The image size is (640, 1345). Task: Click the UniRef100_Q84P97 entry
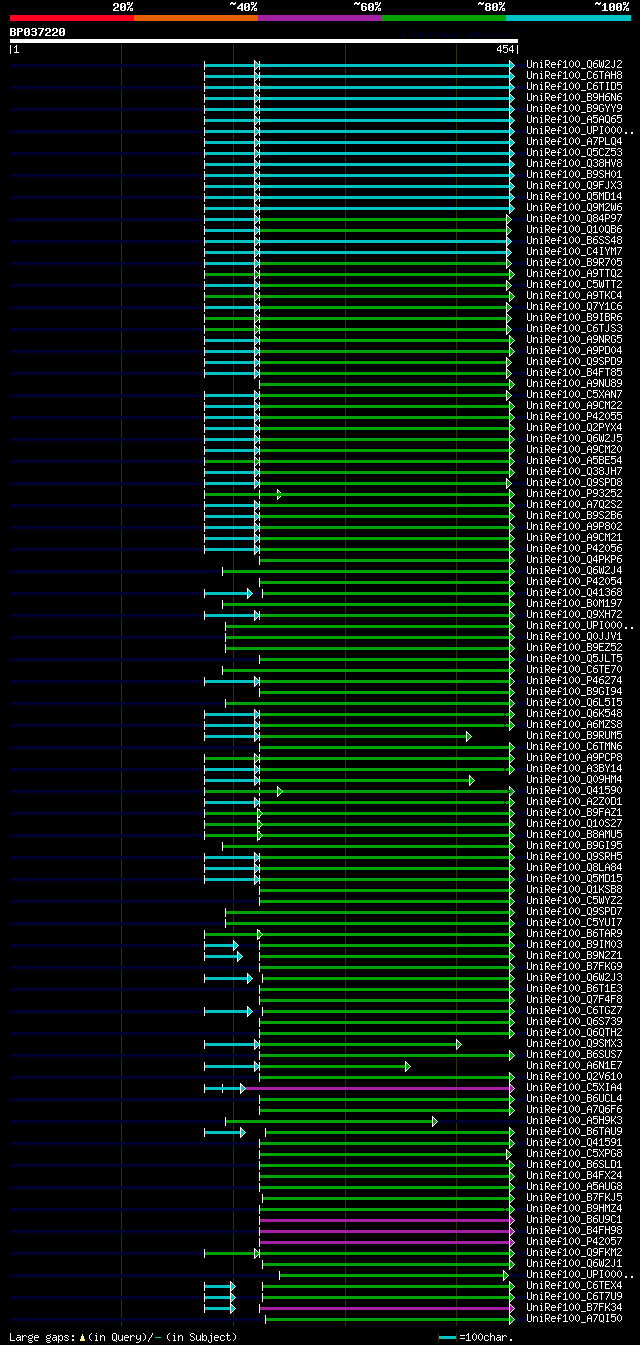[x=574, y=218]
